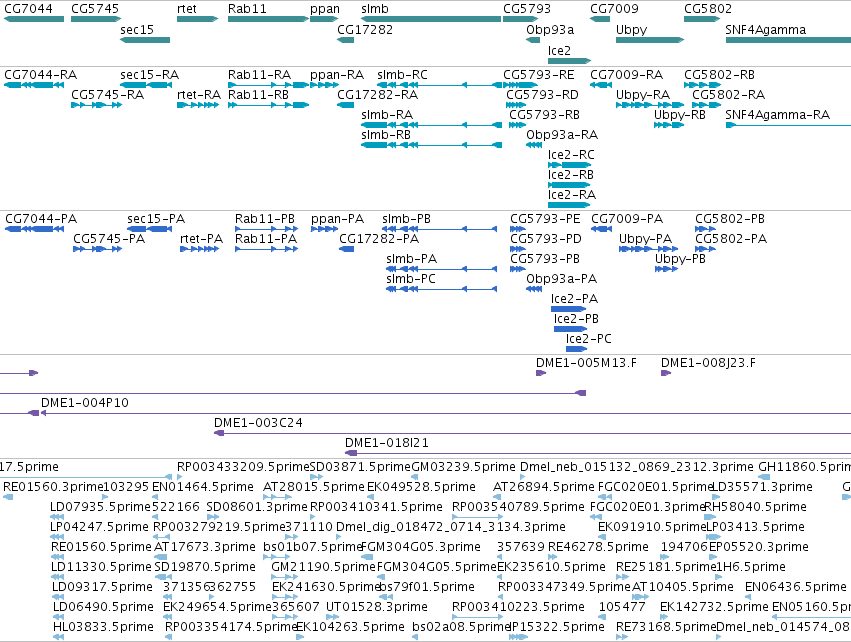851x642 pixels.
Task: Select the CG7044 gene arrow glyph
Action: click(x=34, y=19)
